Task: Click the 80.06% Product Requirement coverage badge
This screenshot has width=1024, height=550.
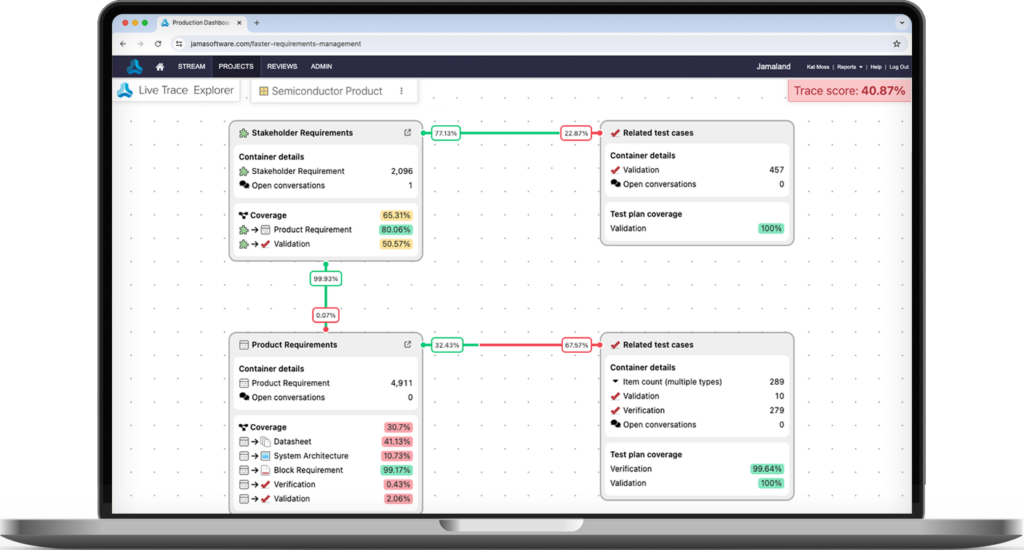Action: (x=396, y=230)
